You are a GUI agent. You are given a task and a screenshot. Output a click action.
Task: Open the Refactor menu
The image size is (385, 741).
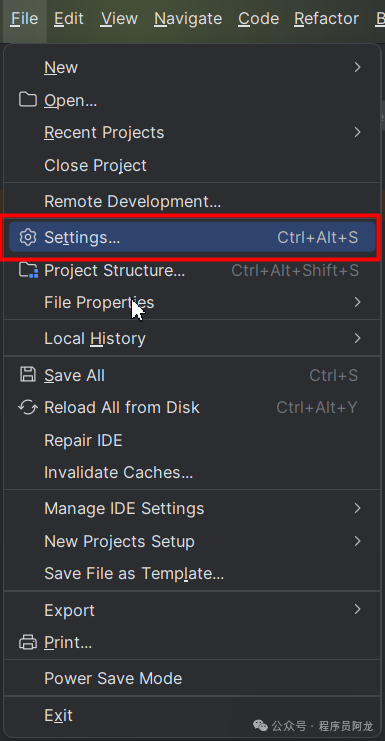326,19
